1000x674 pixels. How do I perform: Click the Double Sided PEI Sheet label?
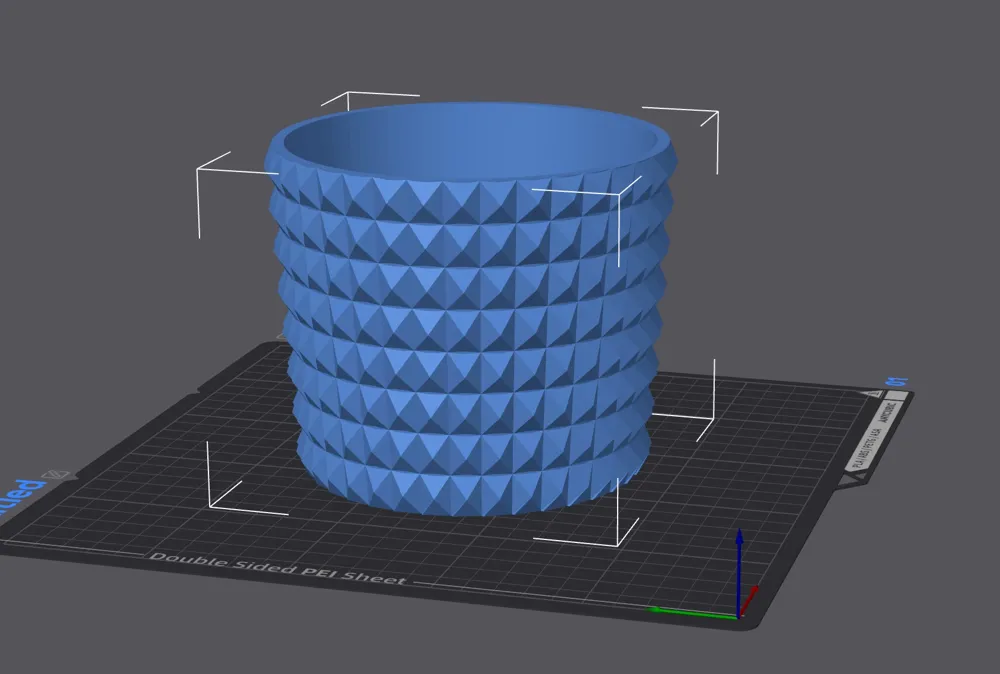277,568
